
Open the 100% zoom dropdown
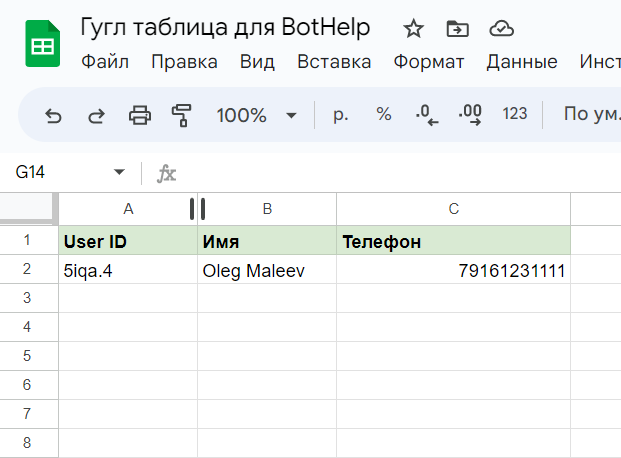[x=257, y=115]
